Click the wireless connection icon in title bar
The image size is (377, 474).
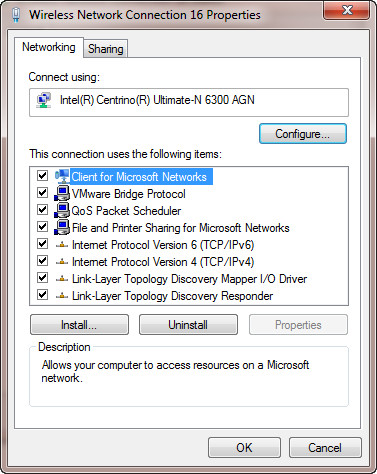pos(16,15)
